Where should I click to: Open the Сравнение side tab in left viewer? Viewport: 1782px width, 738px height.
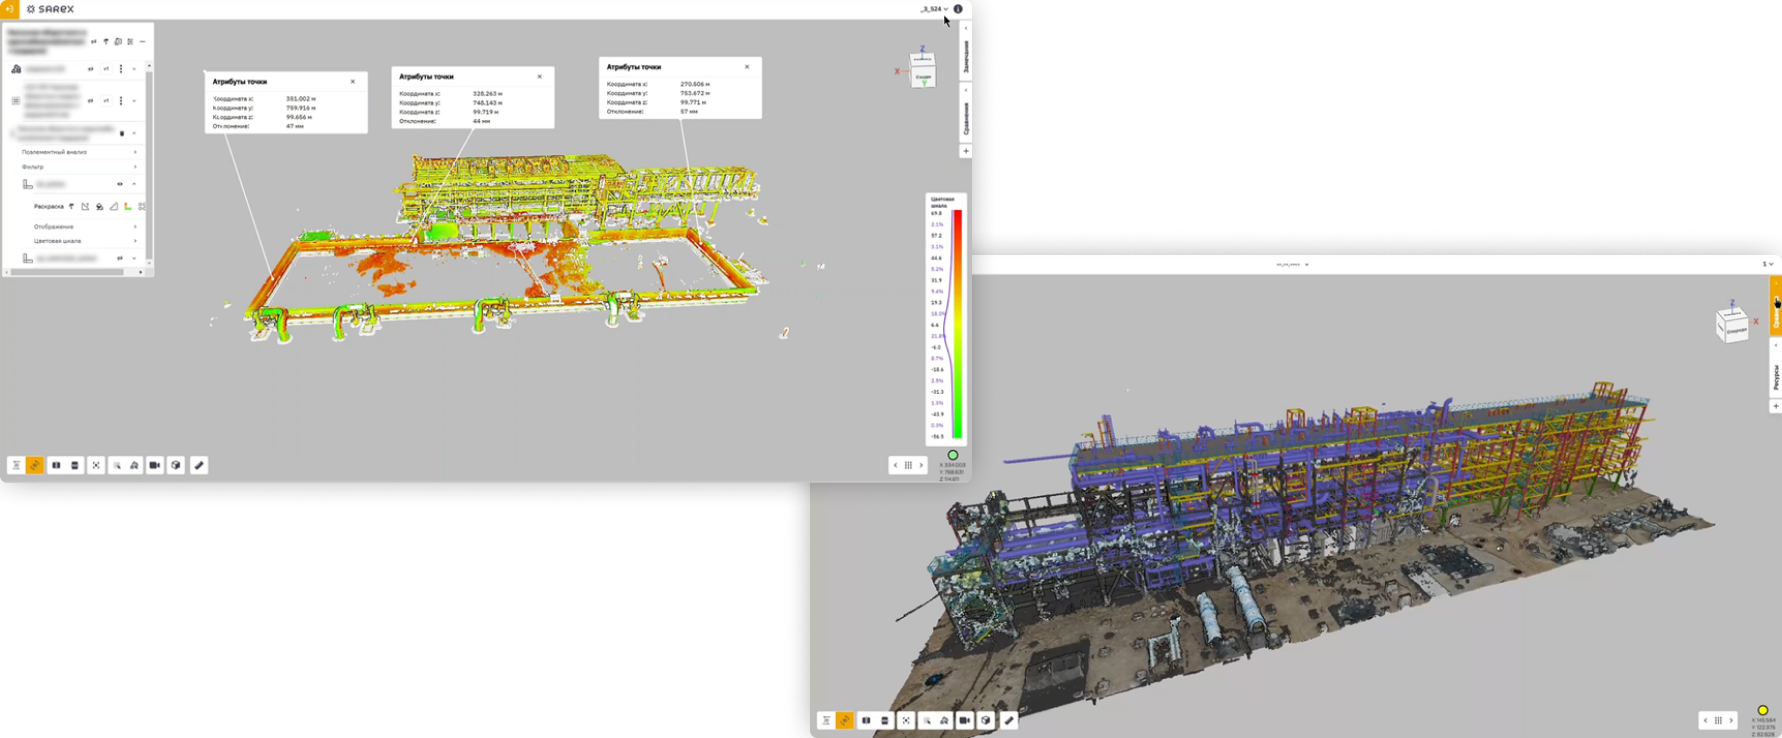(x=966, y=118)
